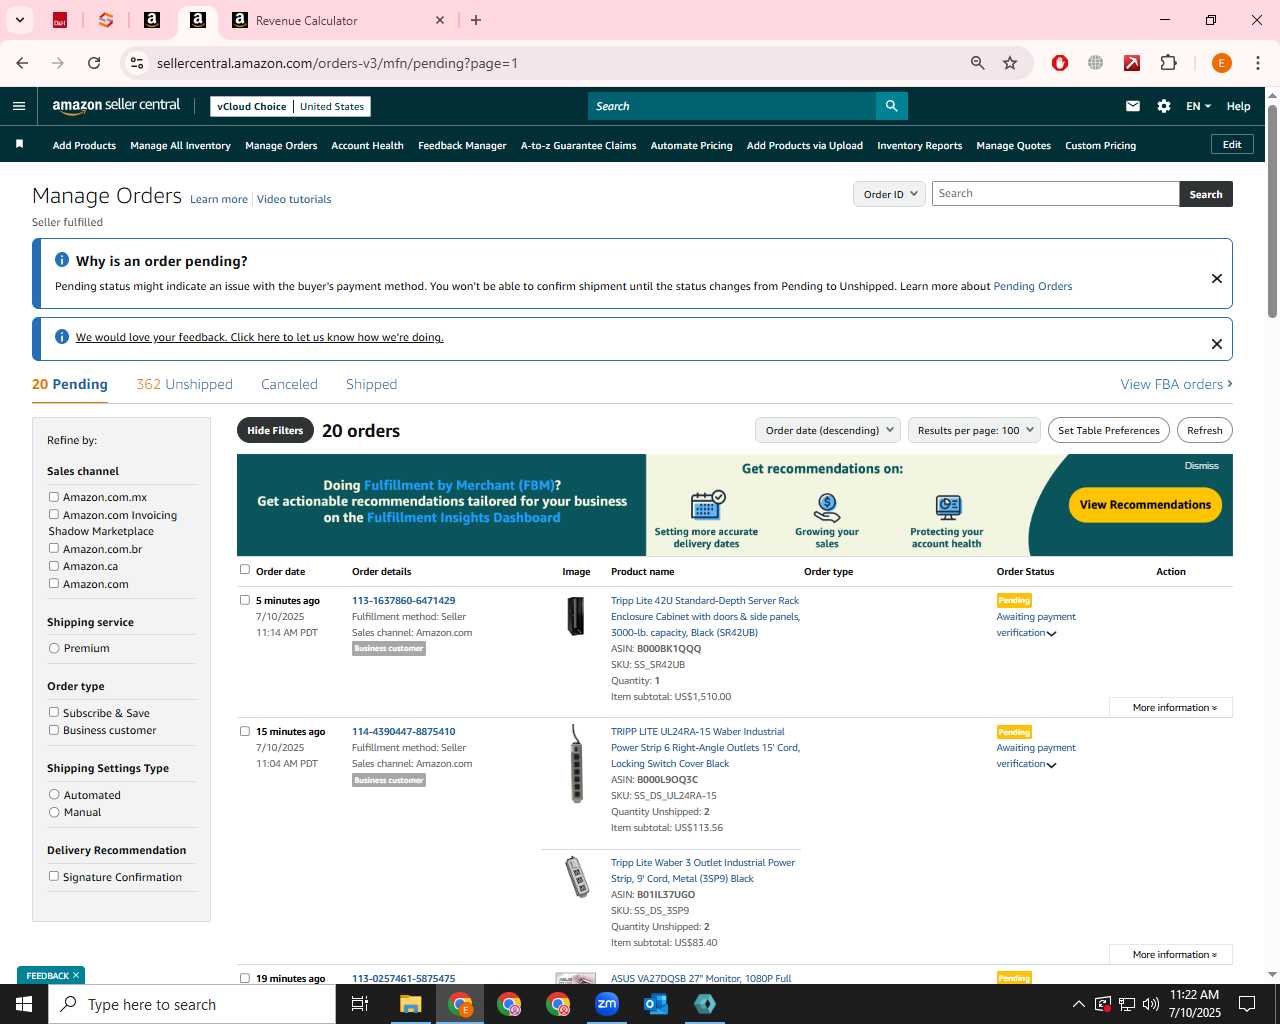
Task: Check the Amazon.ca sales channel filter
Action: tap(54, 566)
